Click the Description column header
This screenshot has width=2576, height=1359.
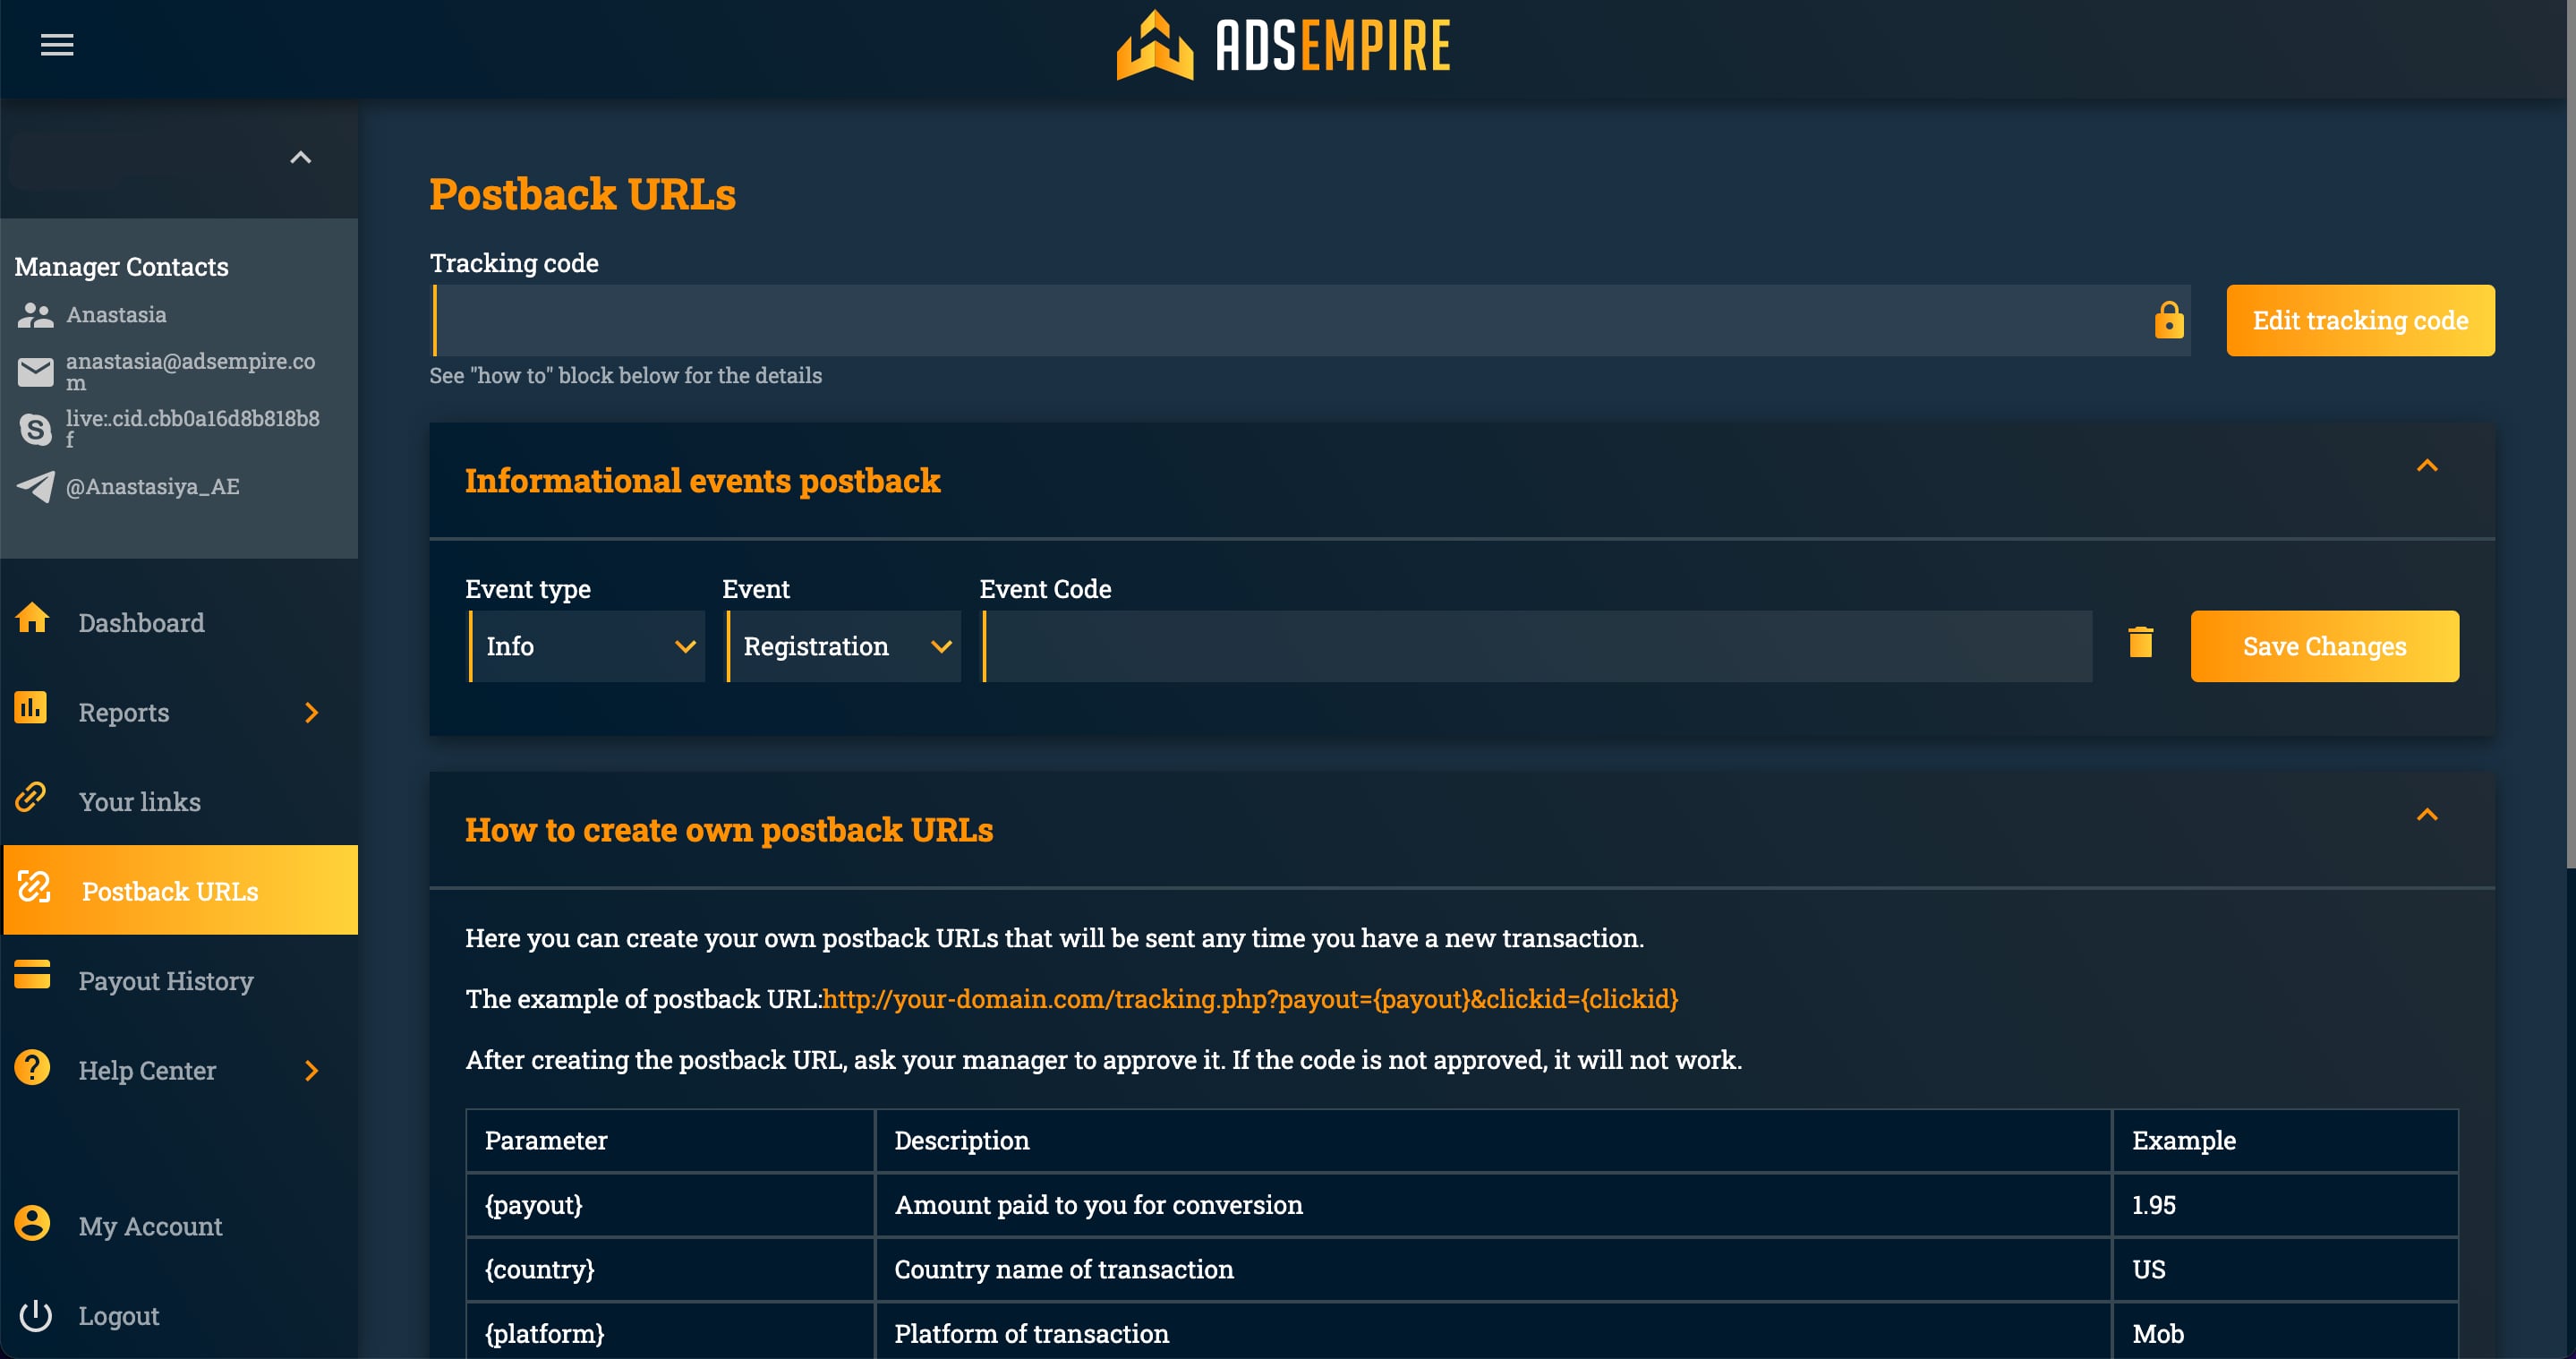pos(1493,1140)
